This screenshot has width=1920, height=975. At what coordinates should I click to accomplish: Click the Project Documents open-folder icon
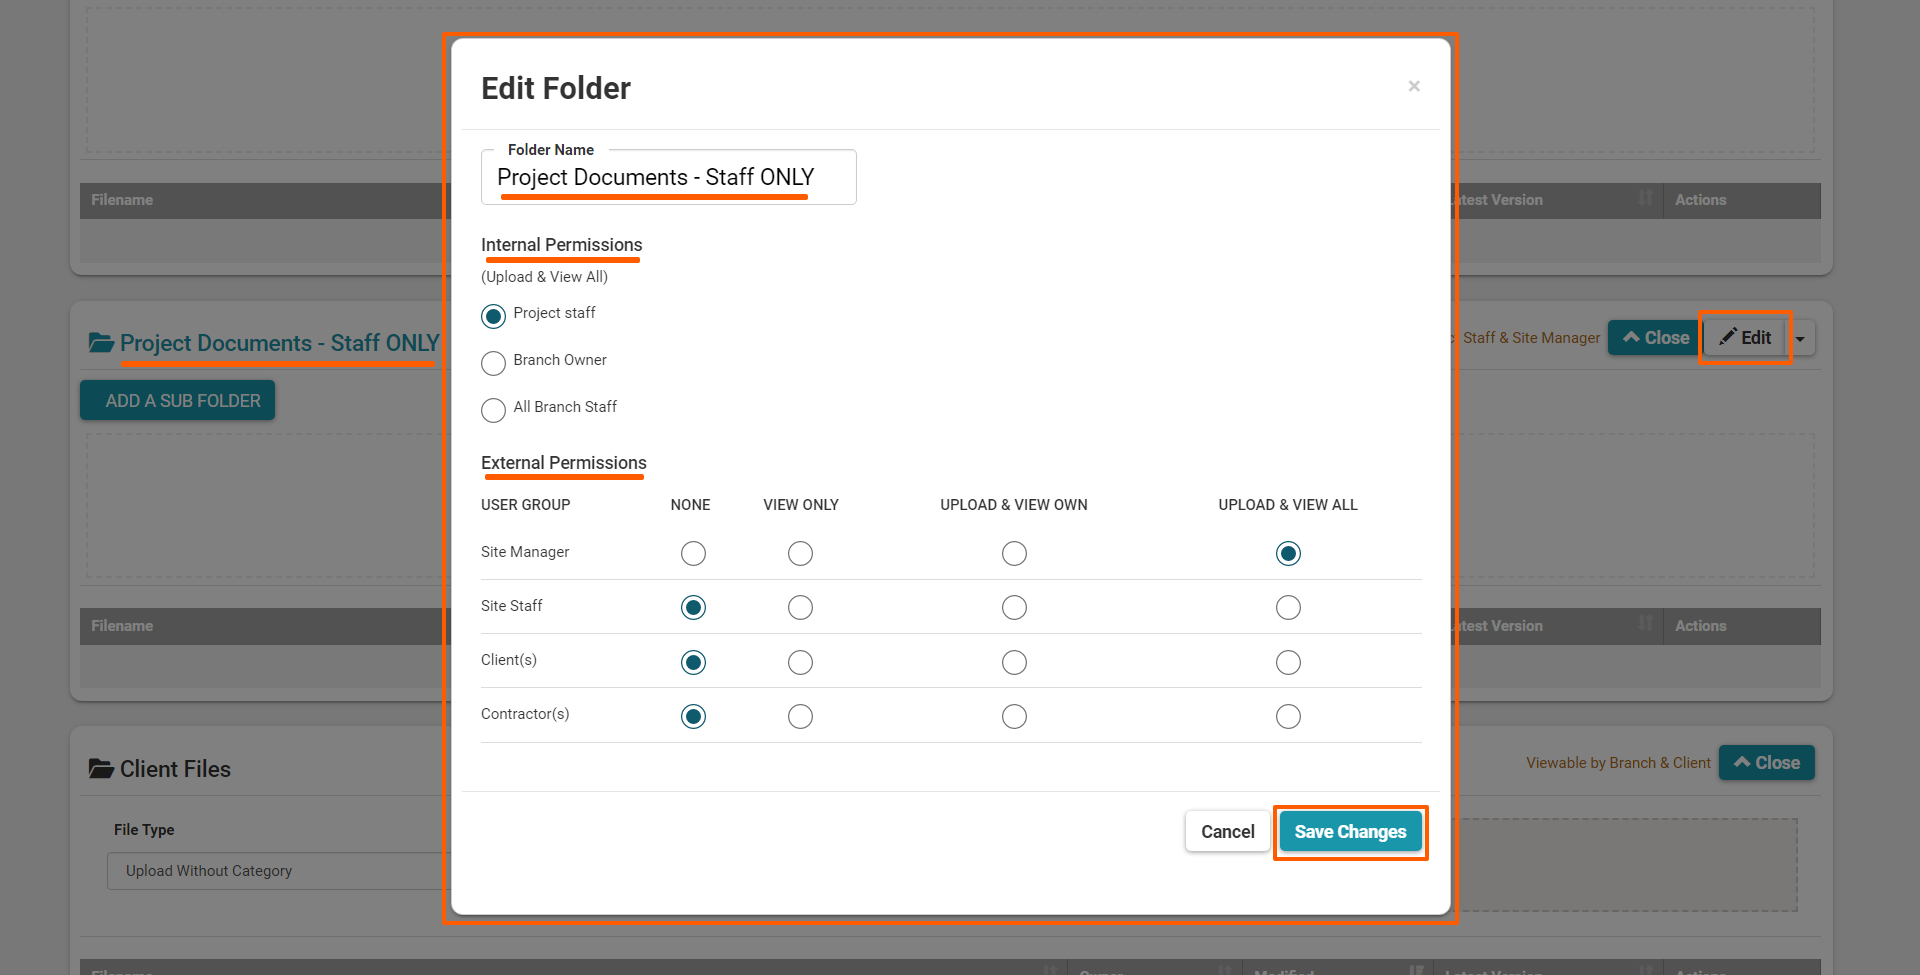pos(101,343)
